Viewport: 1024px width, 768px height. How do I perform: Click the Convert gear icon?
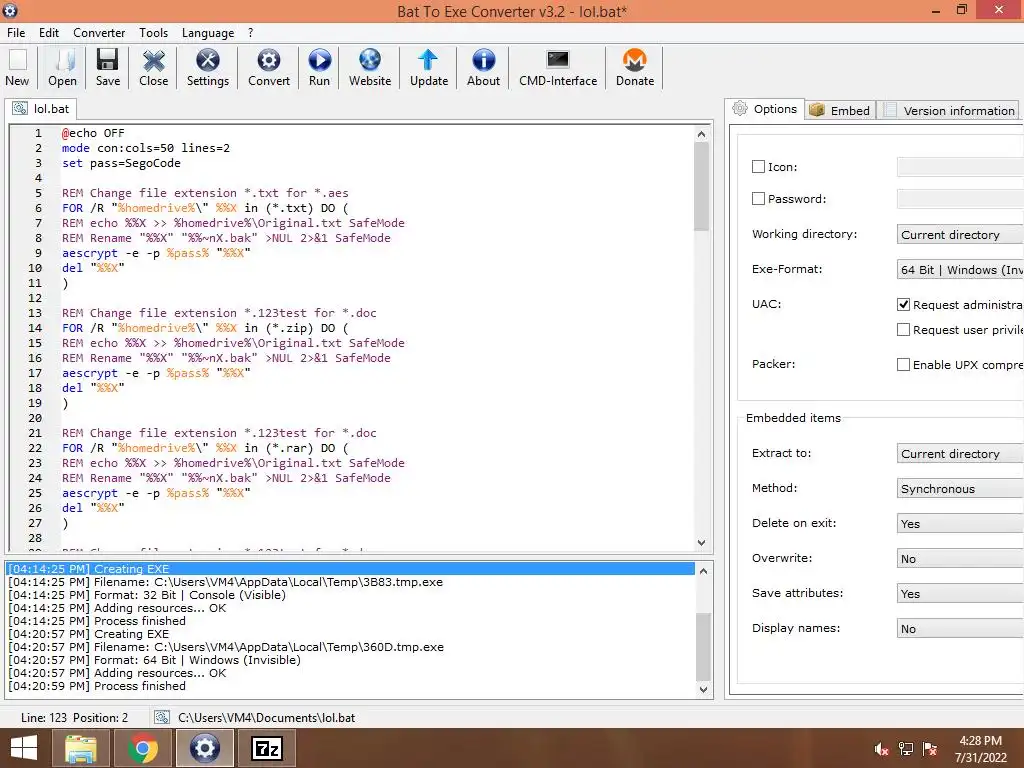(x=268, y=67)
